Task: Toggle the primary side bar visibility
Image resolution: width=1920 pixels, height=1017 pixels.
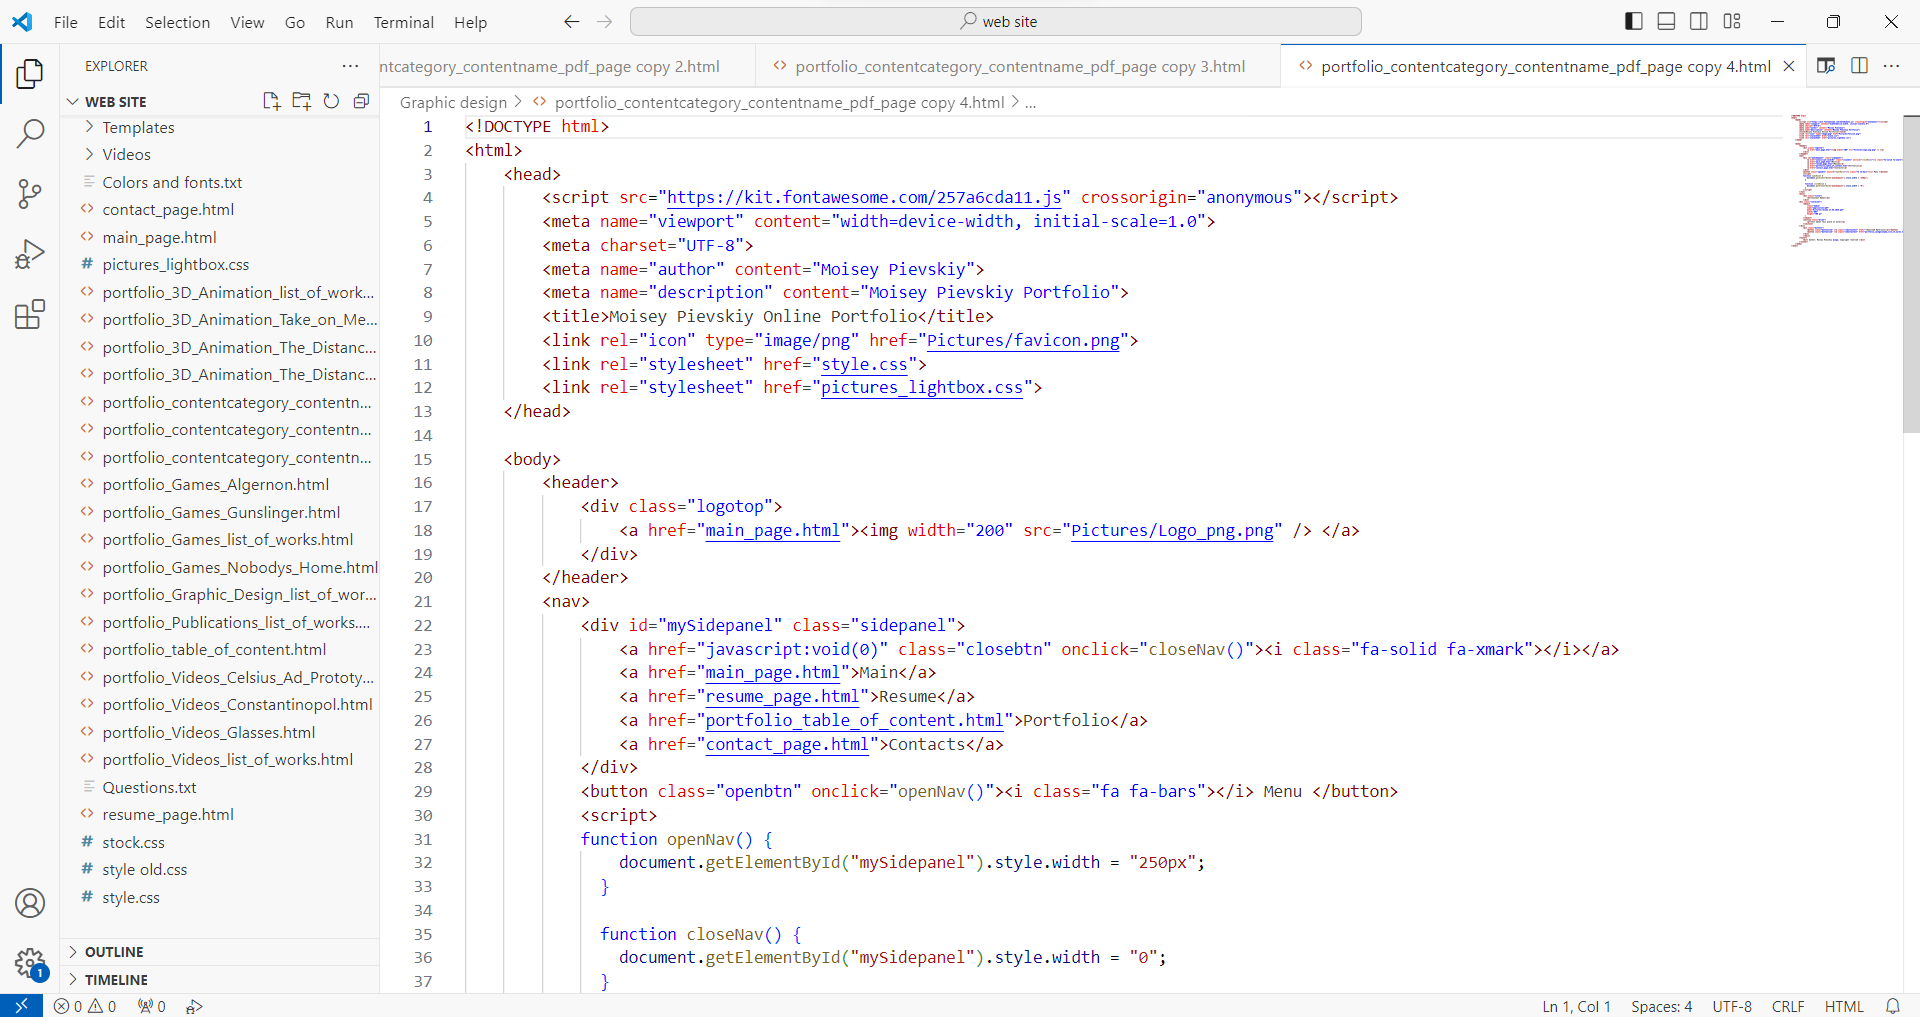Action: coord(1634,21)
